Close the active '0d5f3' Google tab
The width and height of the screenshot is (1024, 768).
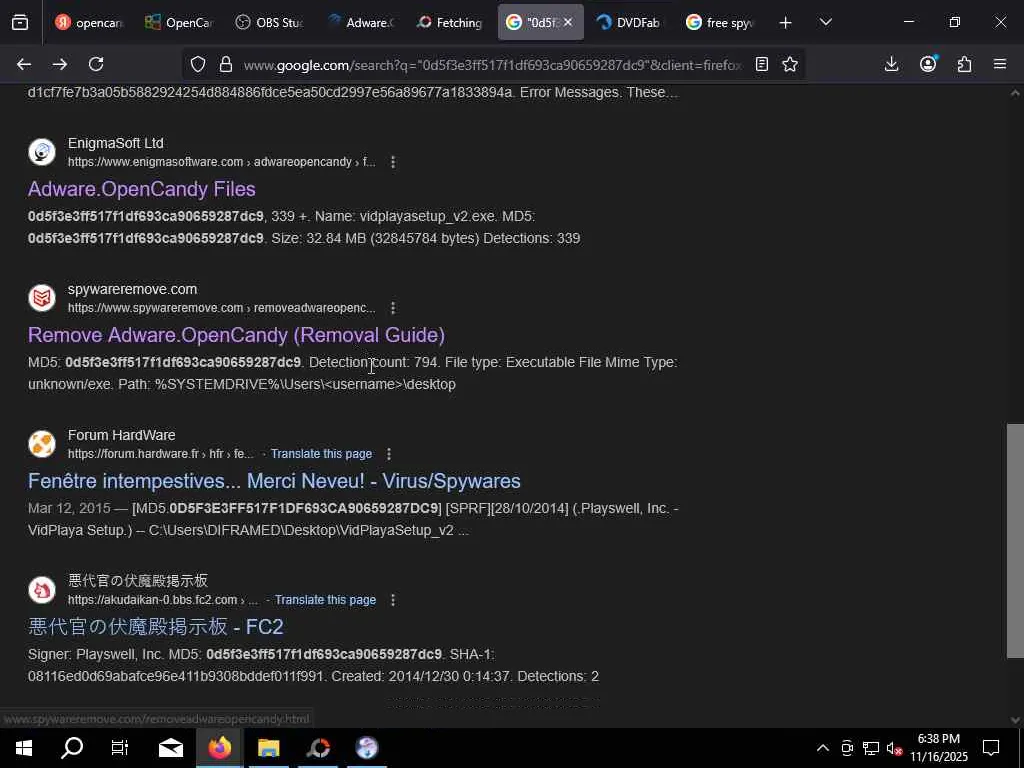pyautogui.click(x=568, y=23)
